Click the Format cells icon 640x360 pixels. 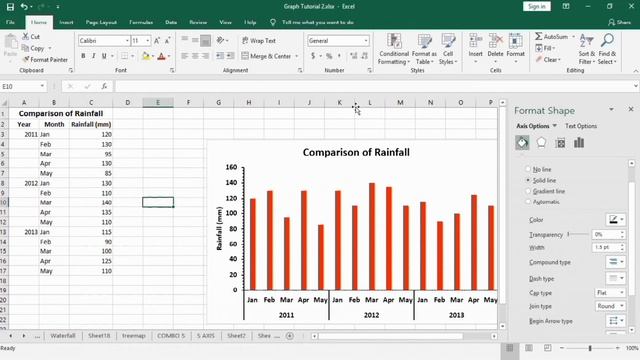516,41
